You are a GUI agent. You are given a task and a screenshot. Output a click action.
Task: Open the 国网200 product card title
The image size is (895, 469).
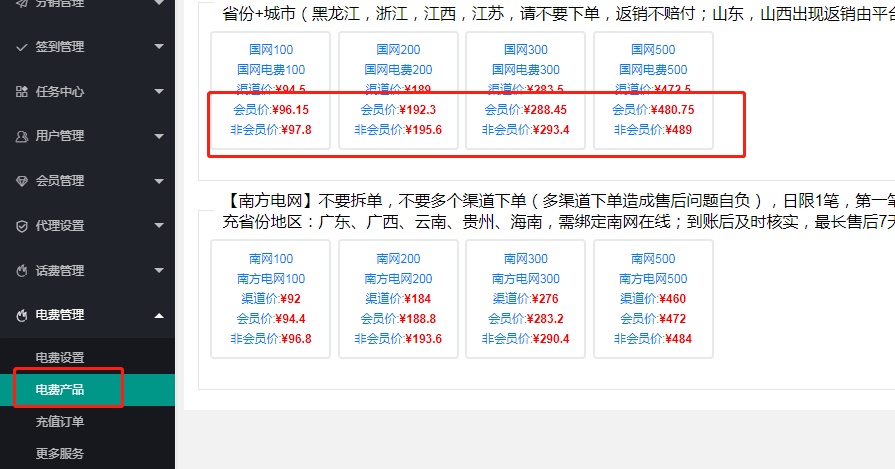(398, 50)
